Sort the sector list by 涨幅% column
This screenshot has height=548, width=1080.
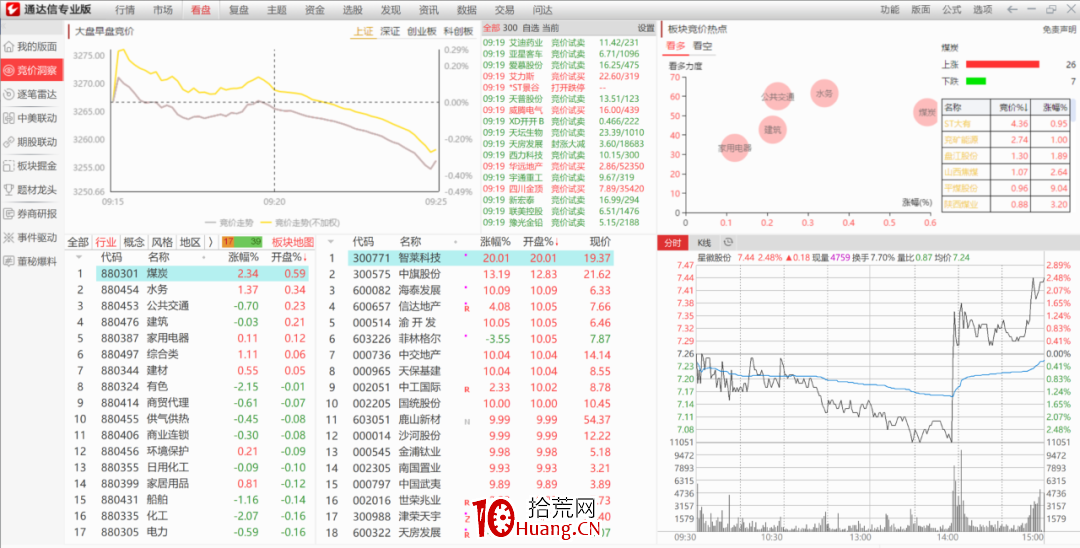244,257
